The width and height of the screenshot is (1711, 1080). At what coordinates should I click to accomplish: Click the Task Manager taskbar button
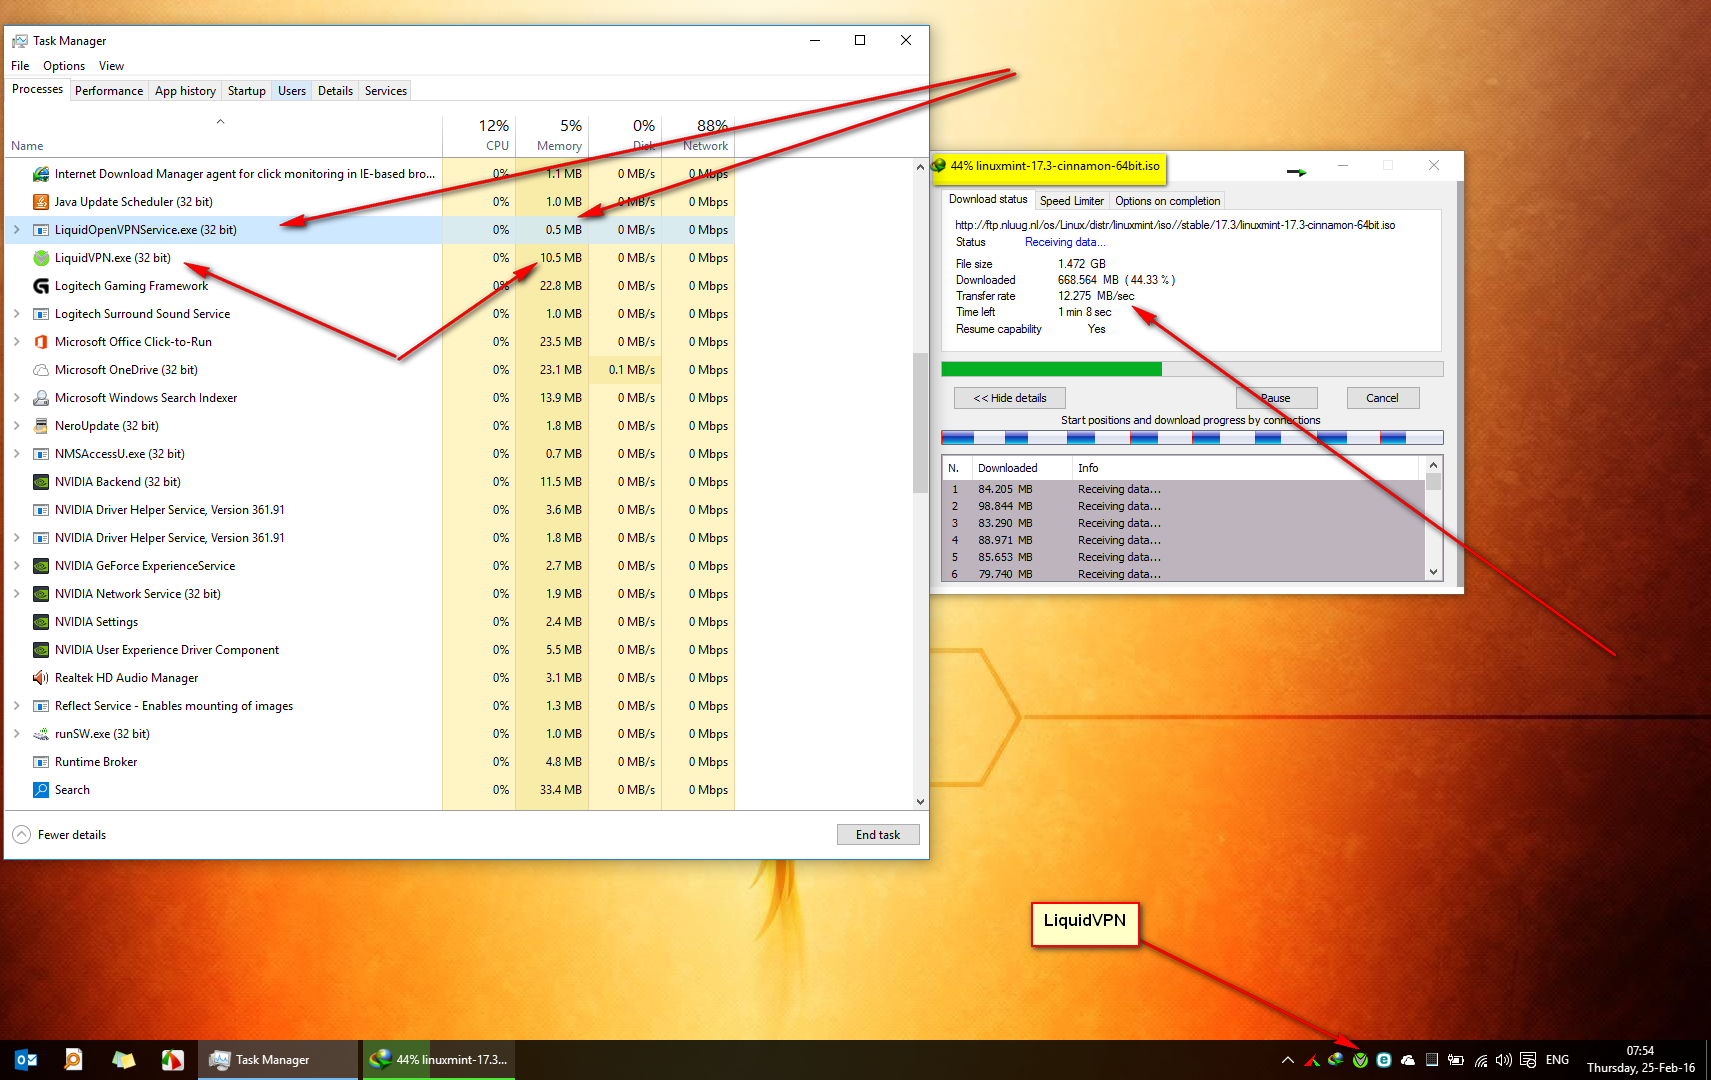tap(278, 1060)
